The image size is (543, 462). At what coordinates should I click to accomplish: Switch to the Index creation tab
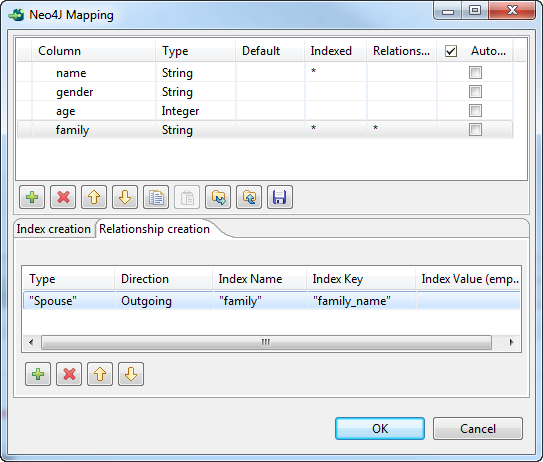54,229
